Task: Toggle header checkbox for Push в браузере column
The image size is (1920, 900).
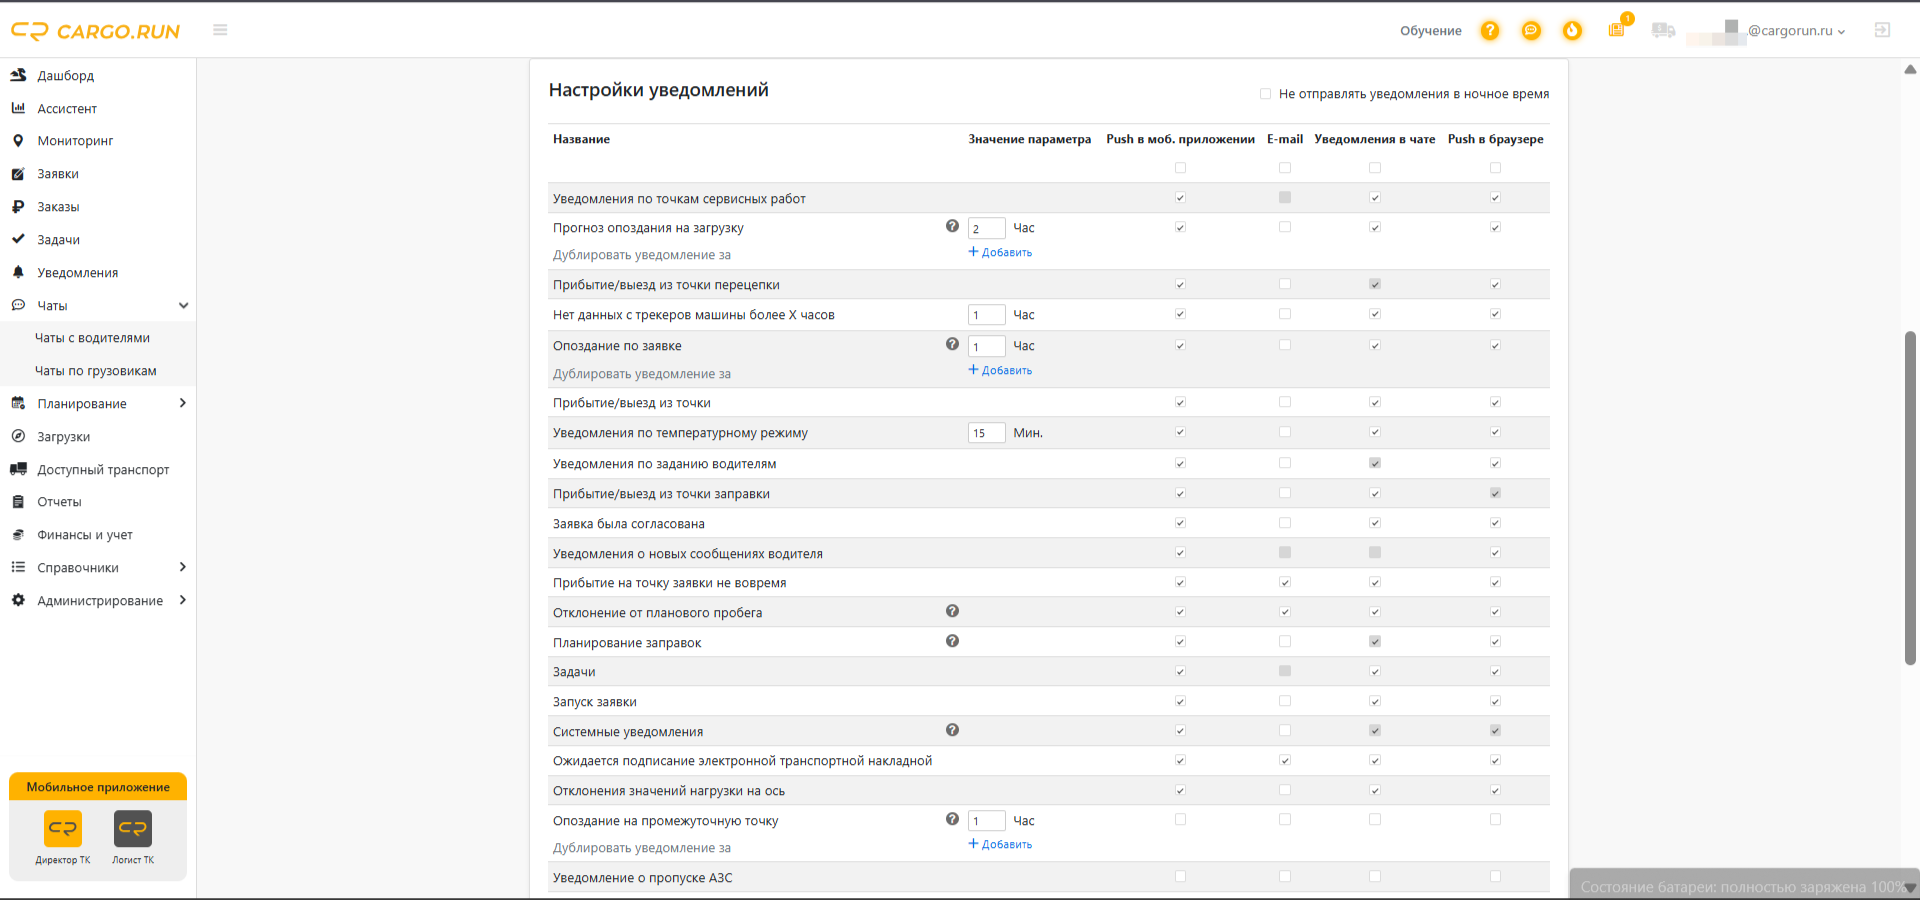Action: coord(1495,168)
